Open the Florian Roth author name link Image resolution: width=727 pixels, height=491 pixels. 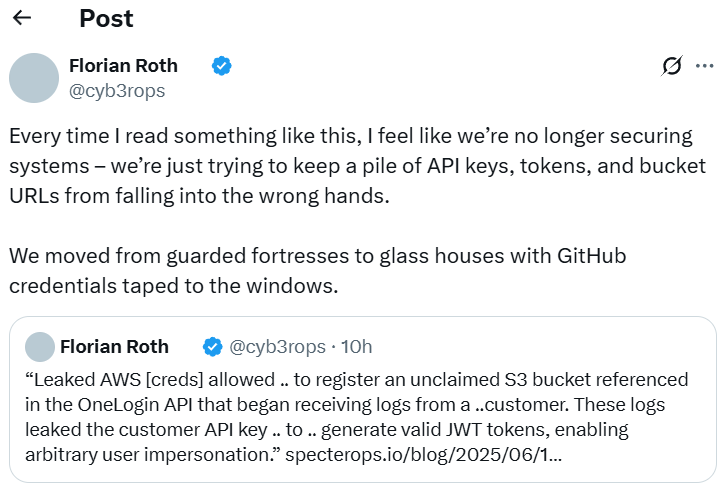pyautogui.click(x=123, y=66)
